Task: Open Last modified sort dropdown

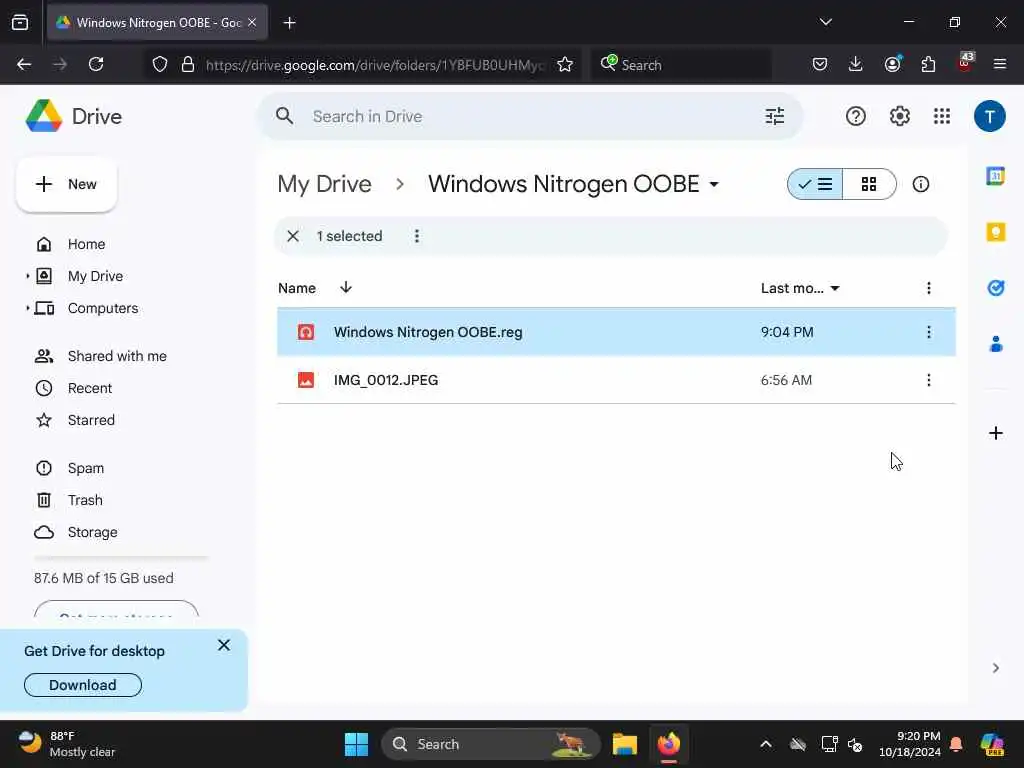Action: [835, 288]
